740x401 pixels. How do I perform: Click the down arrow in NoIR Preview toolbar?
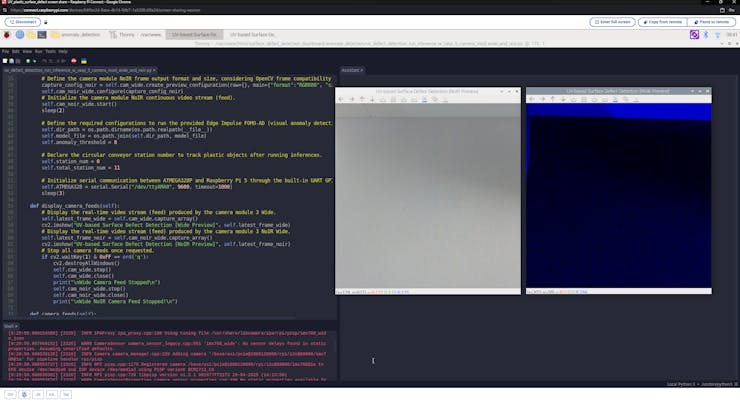click(372, 99)
